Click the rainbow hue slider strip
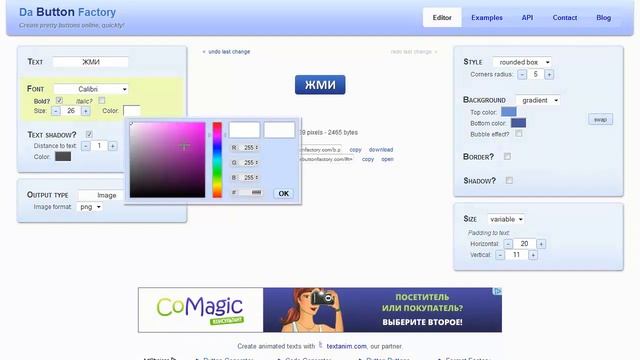Image resolution: width=640 pixels, height=360 pixels. click(x=217, y=160)
